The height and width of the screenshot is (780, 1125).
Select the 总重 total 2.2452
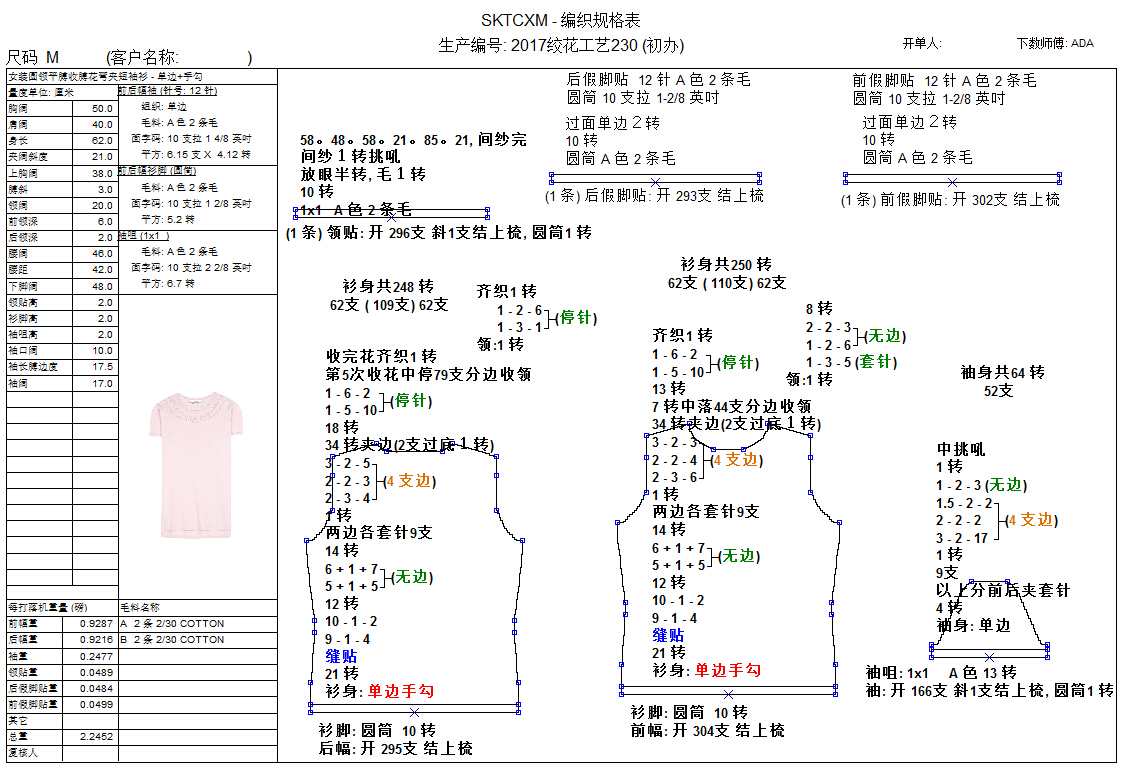pos(96,736)
